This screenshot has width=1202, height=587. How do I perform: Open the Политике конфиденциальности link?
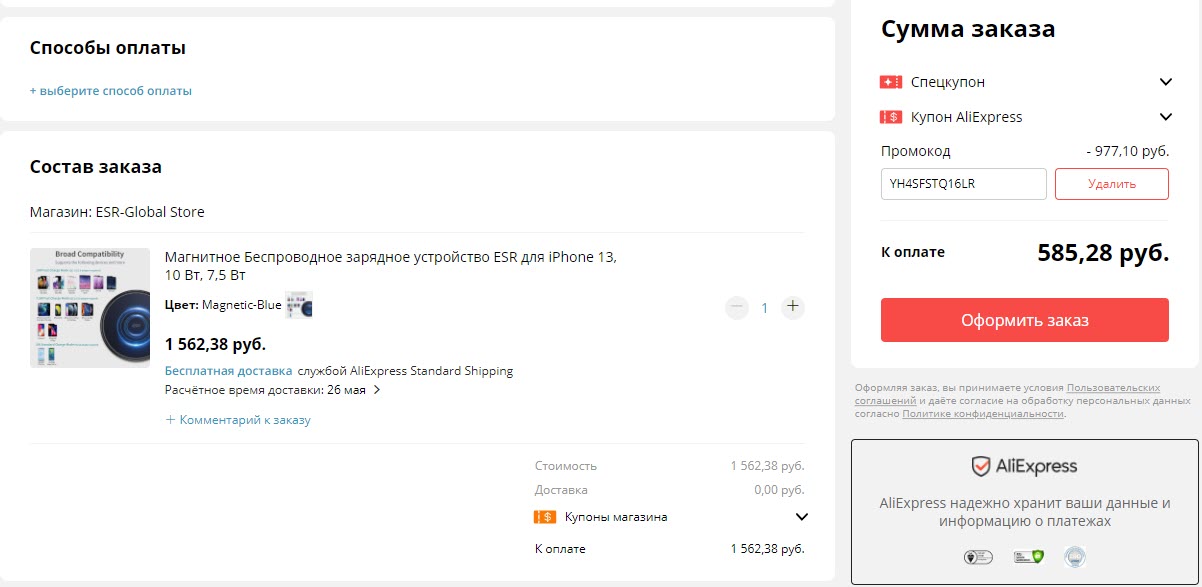click(982, 414)
